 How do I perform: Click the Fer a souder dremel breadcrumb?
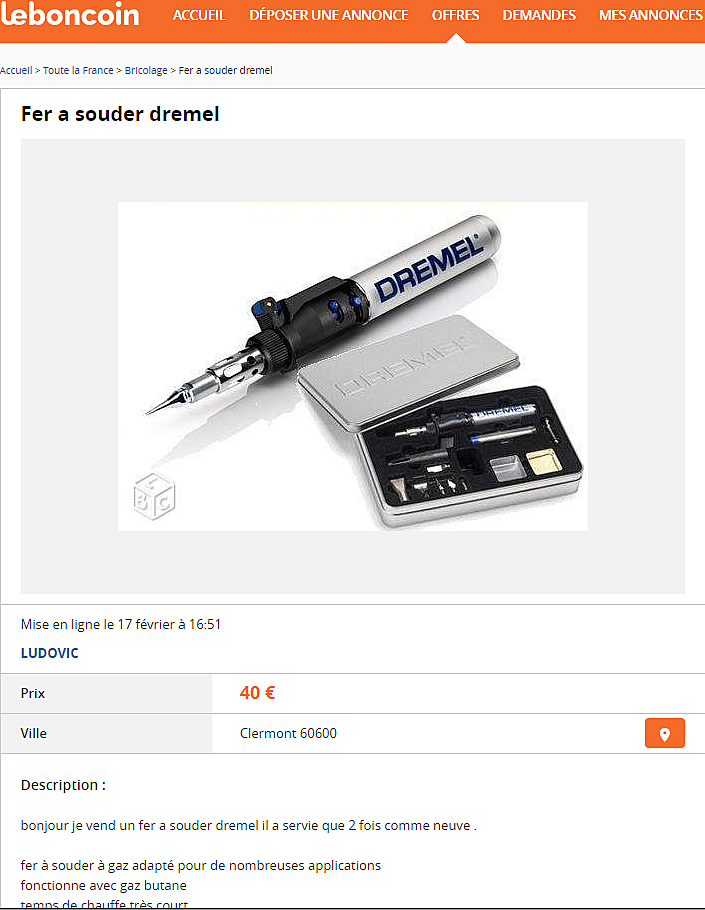coord(225,70)
